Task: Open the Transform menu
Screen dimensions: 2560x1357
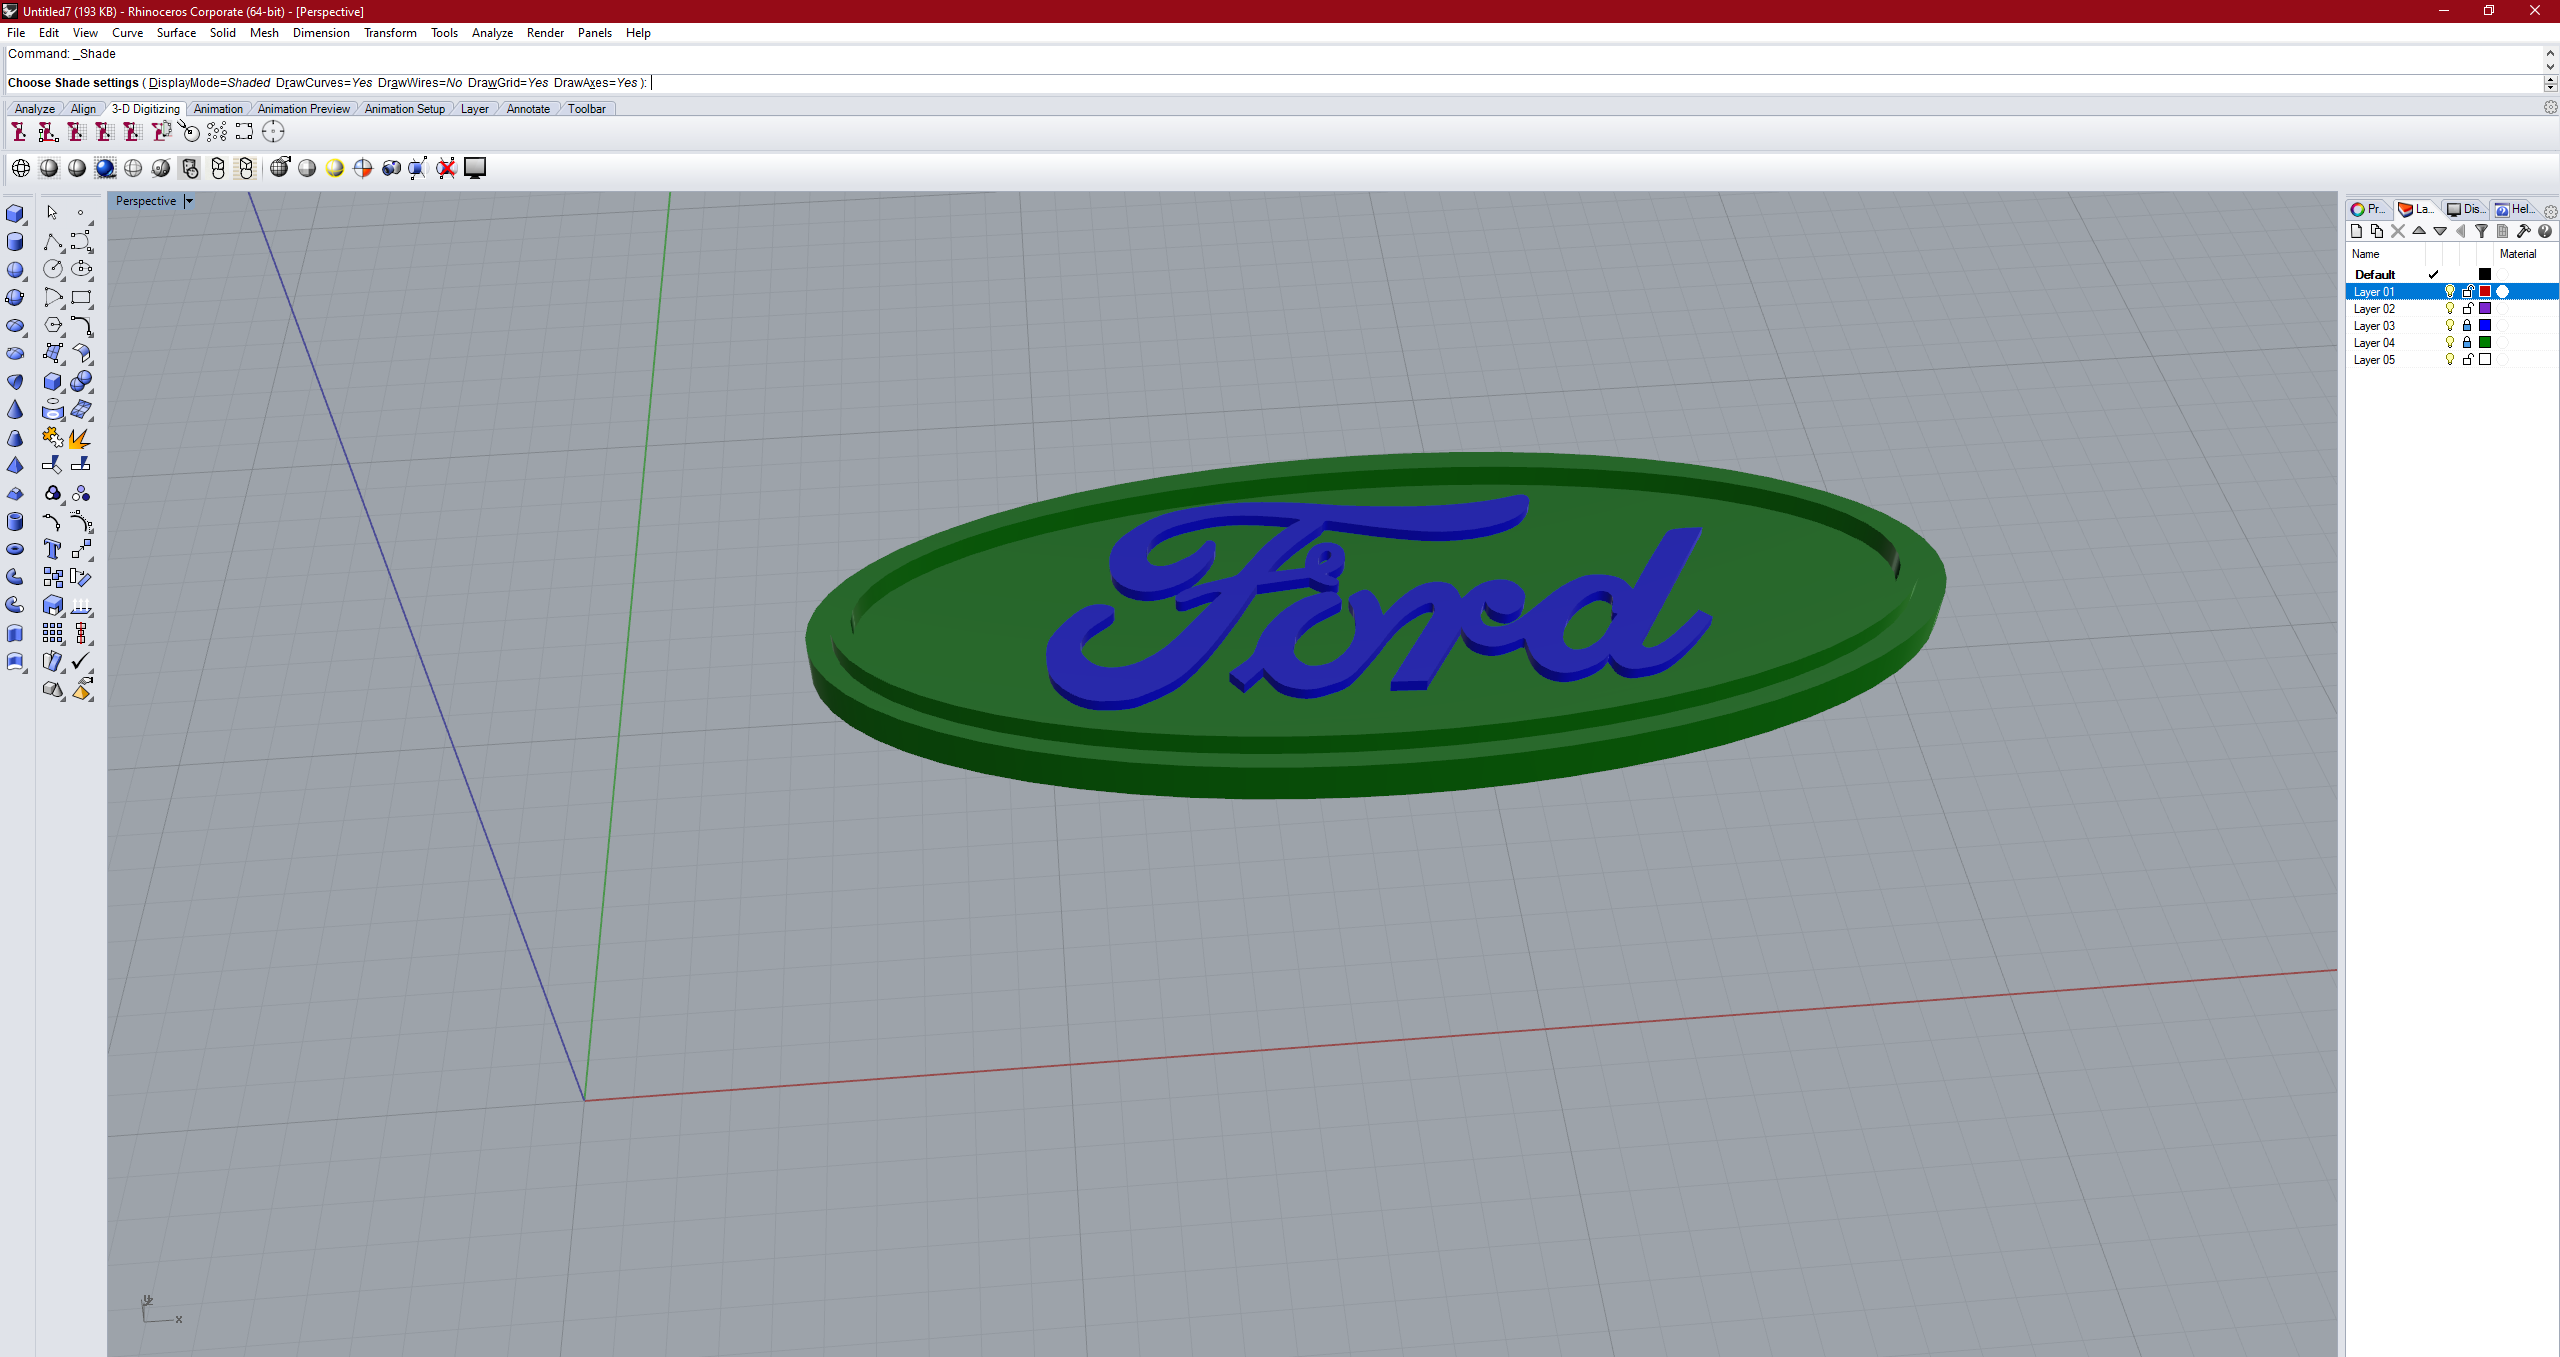Action: tap(390, 33)
